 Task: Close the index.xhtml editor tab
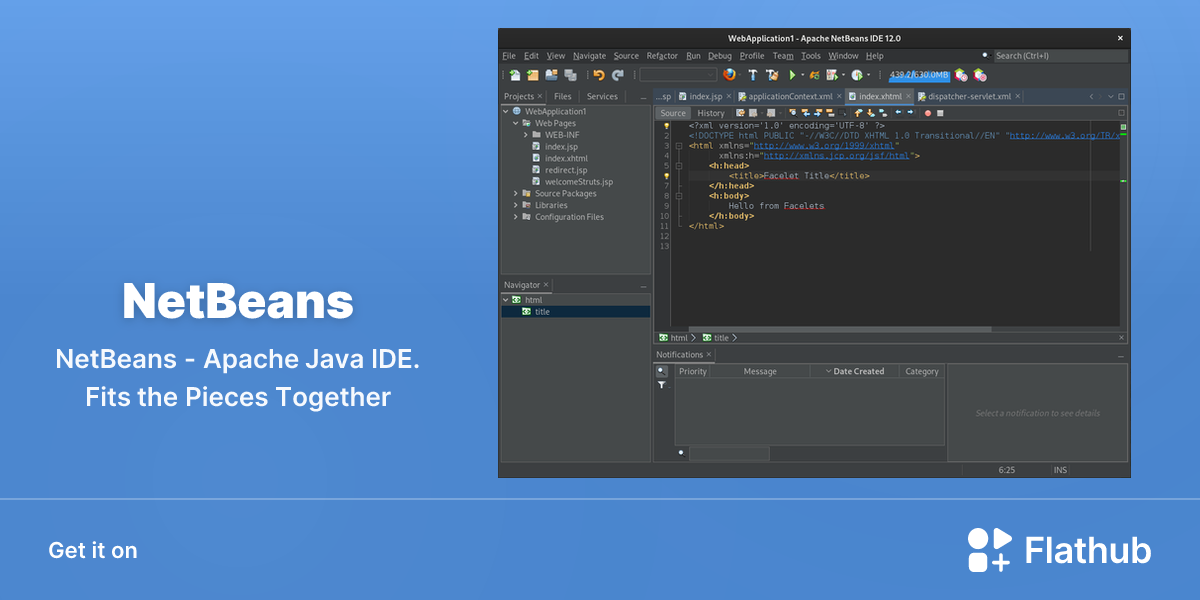point(909,97)
